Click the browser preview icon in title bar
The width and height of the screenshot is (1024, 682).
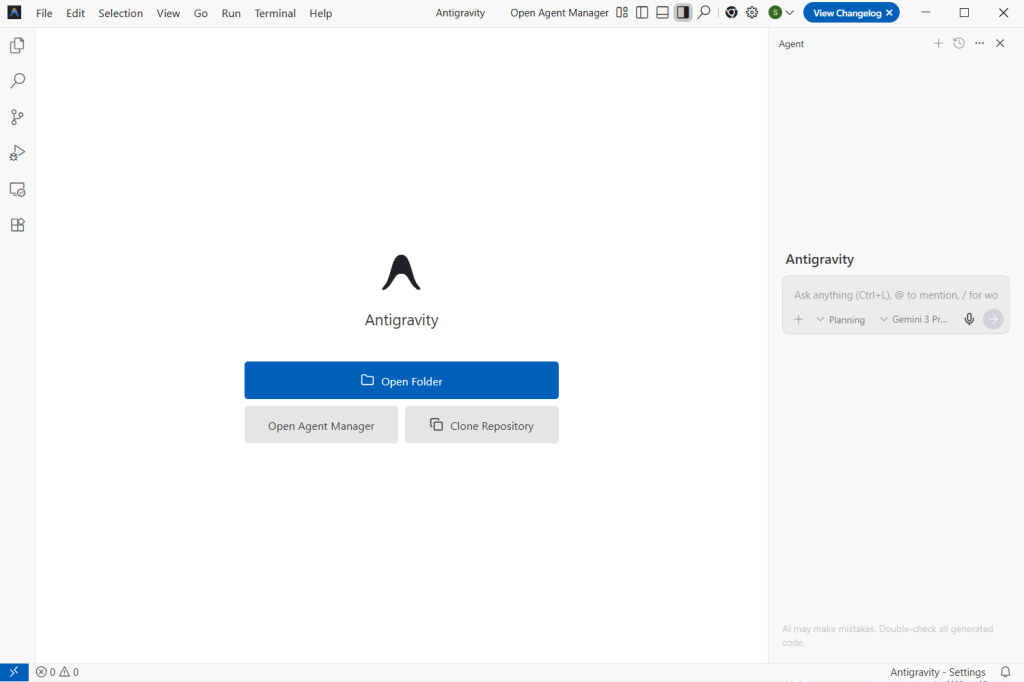729,12
